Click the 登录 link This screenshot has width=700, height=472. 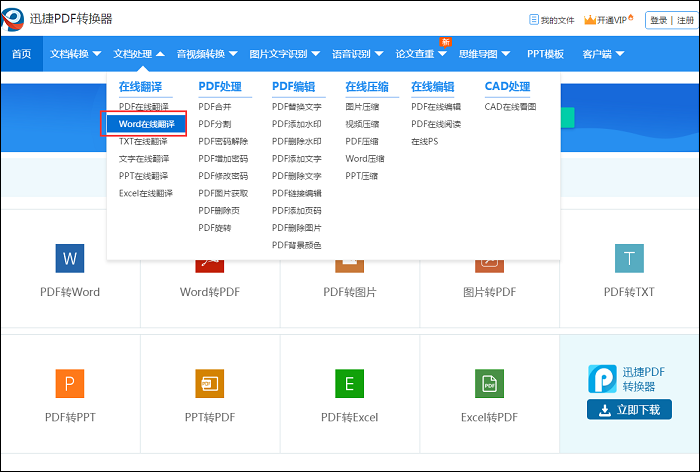(658, 20)
